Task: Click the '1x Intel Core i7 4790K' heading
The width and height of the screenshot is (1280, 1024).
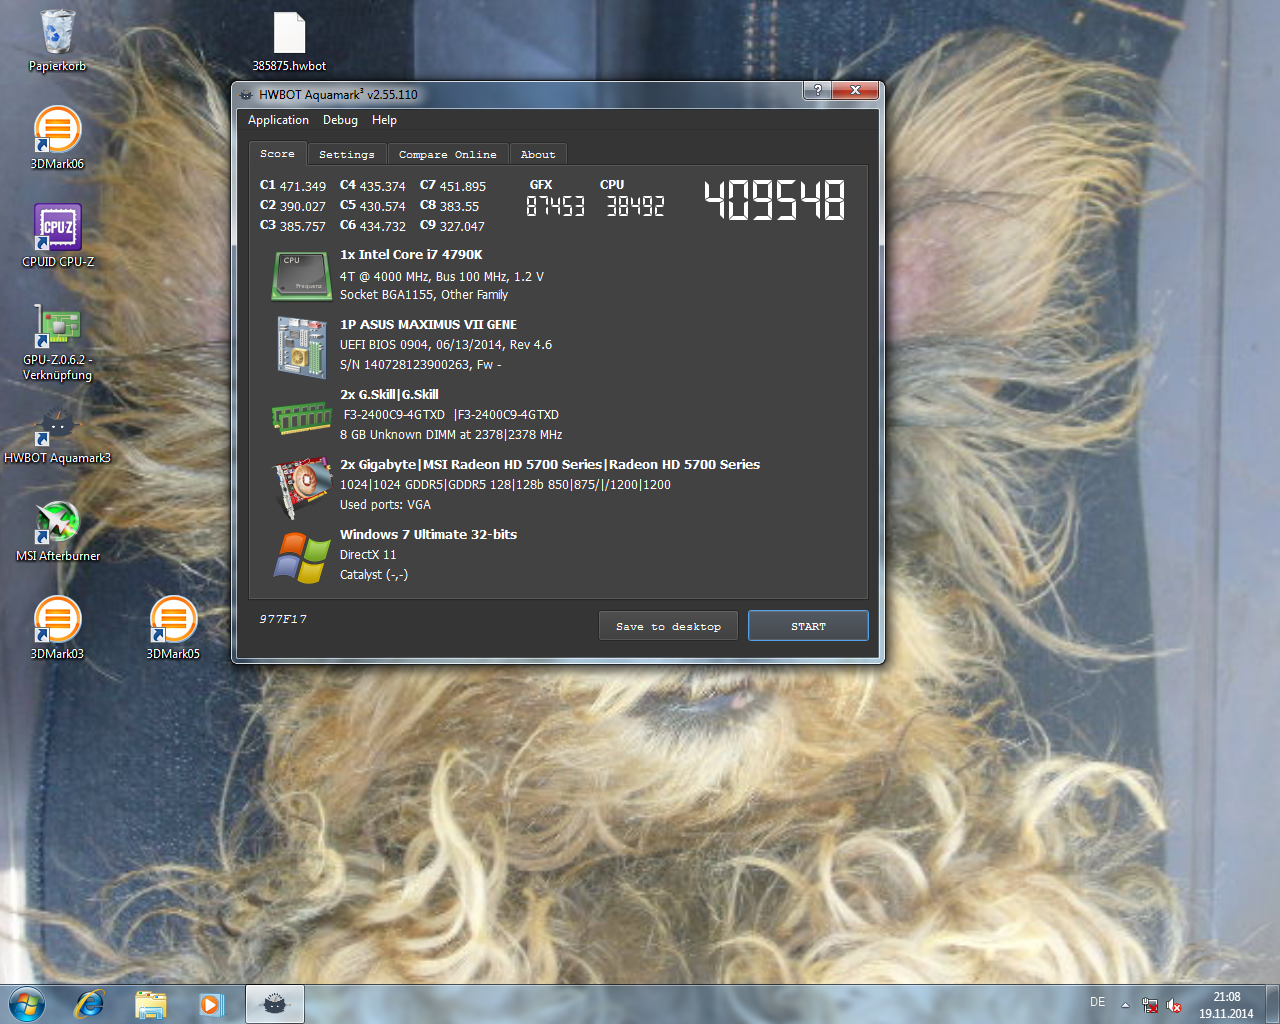Action: 411,255
